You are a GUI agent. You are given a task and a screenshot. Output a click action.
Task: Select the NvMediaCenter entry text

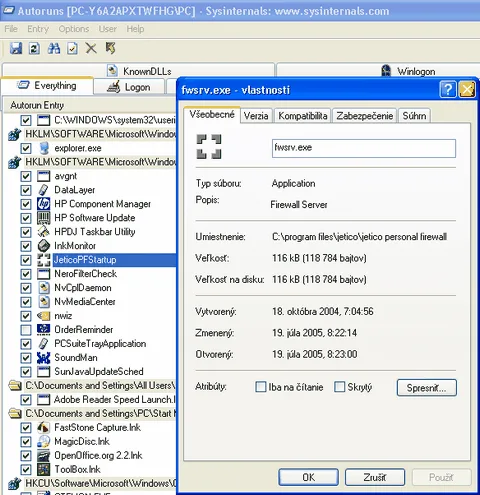coord(85,302)
